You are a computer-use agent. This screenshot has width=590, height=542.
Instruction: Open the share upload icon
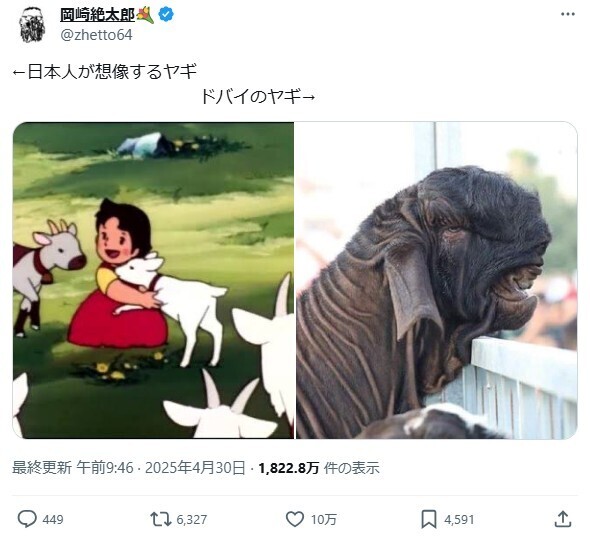(563, 519)
